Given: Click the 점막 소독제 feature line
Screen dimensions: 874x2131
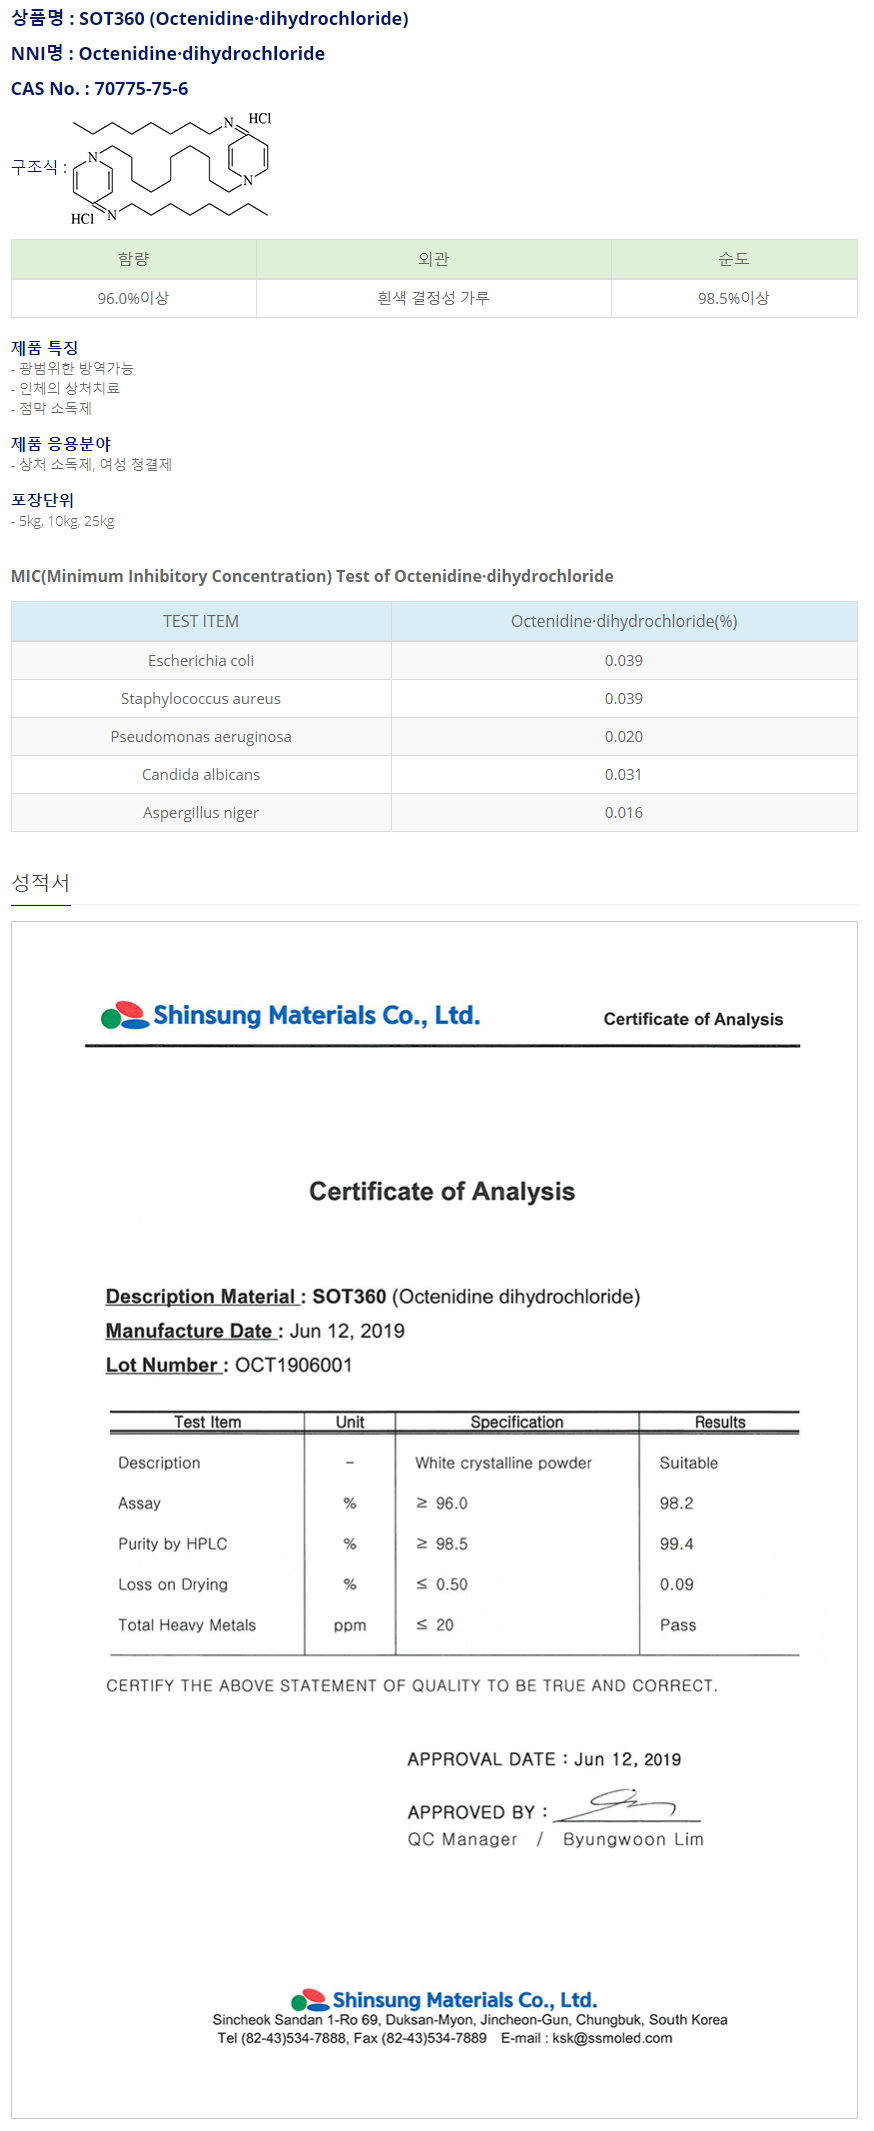Looking at the screenshot, I should pos(51,409).
